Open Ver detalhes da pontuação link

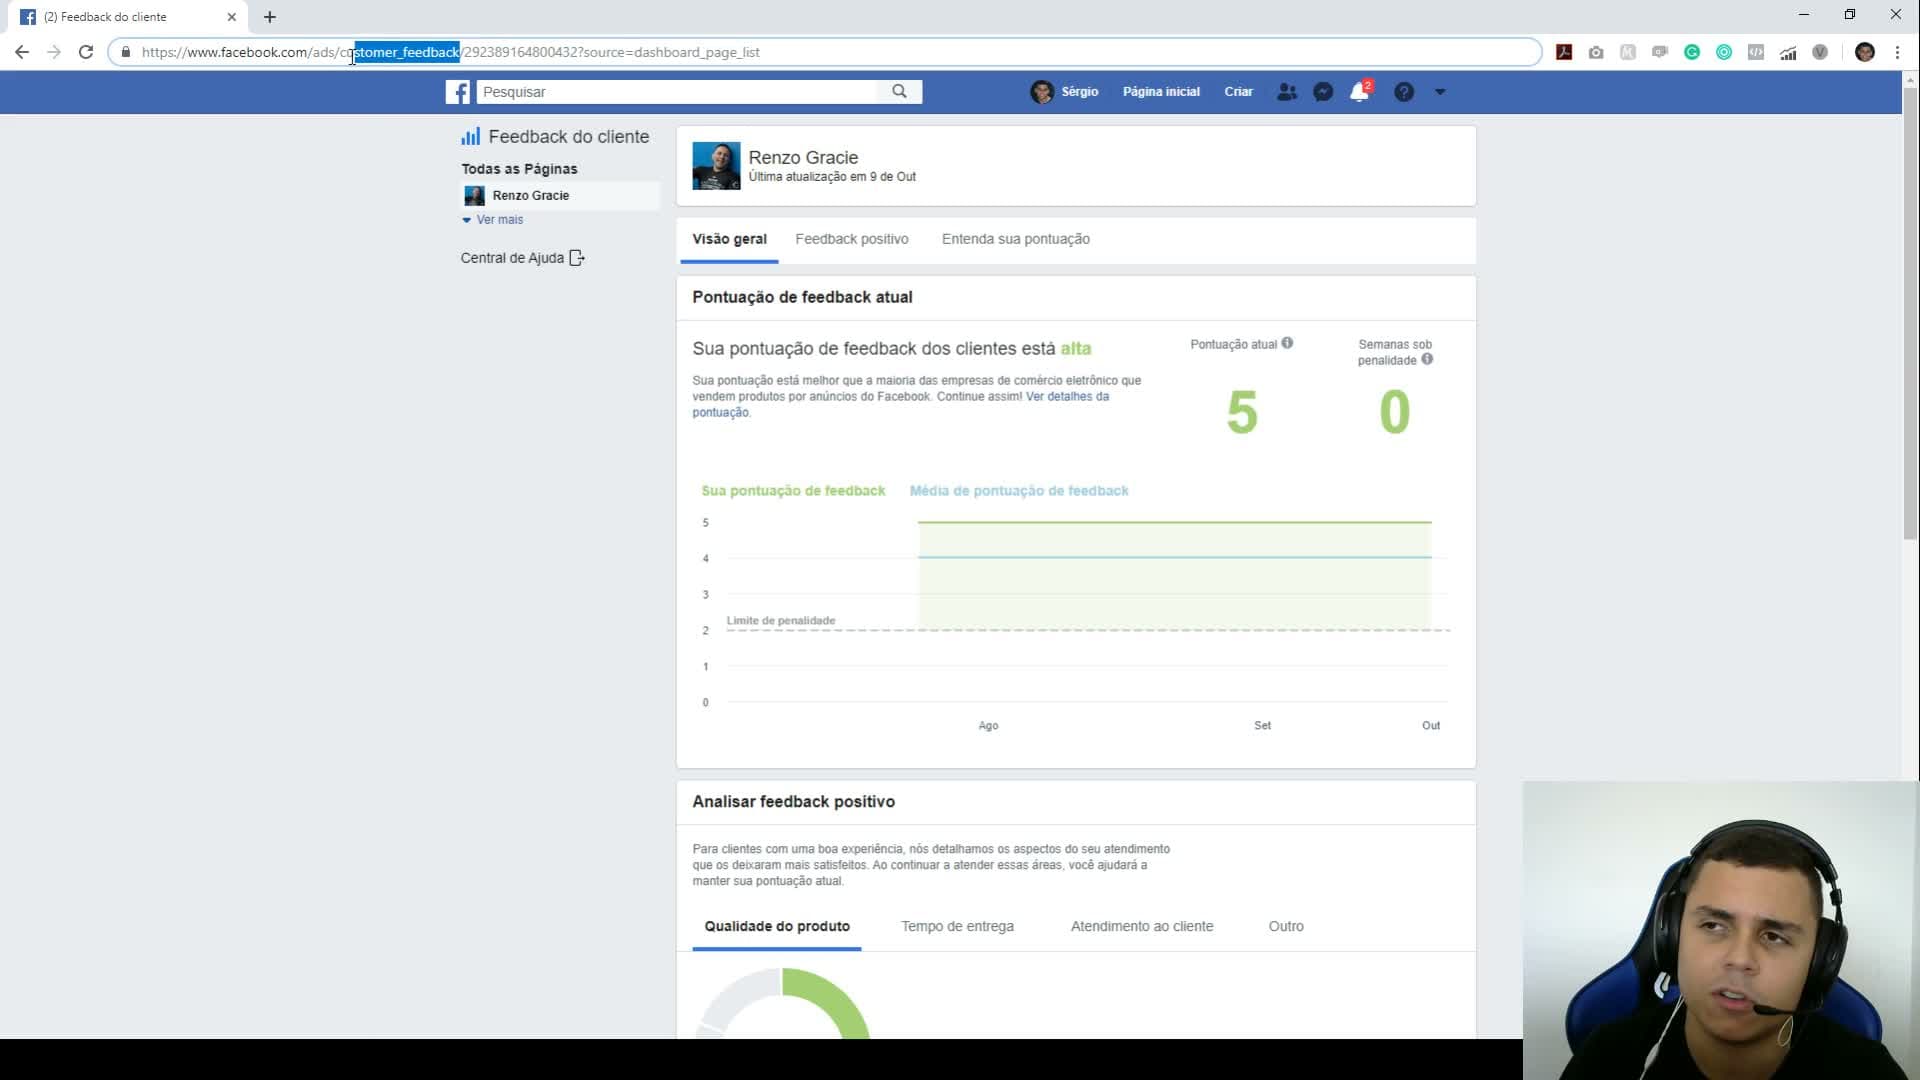click(x=1067, y=397)
